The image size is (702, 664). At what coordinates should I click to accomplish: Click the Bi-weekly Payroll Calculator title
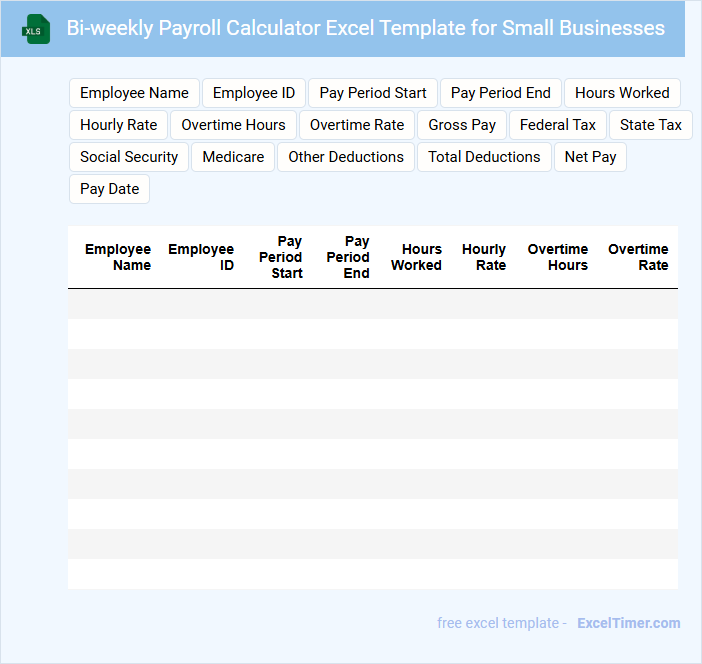point(365,28)
